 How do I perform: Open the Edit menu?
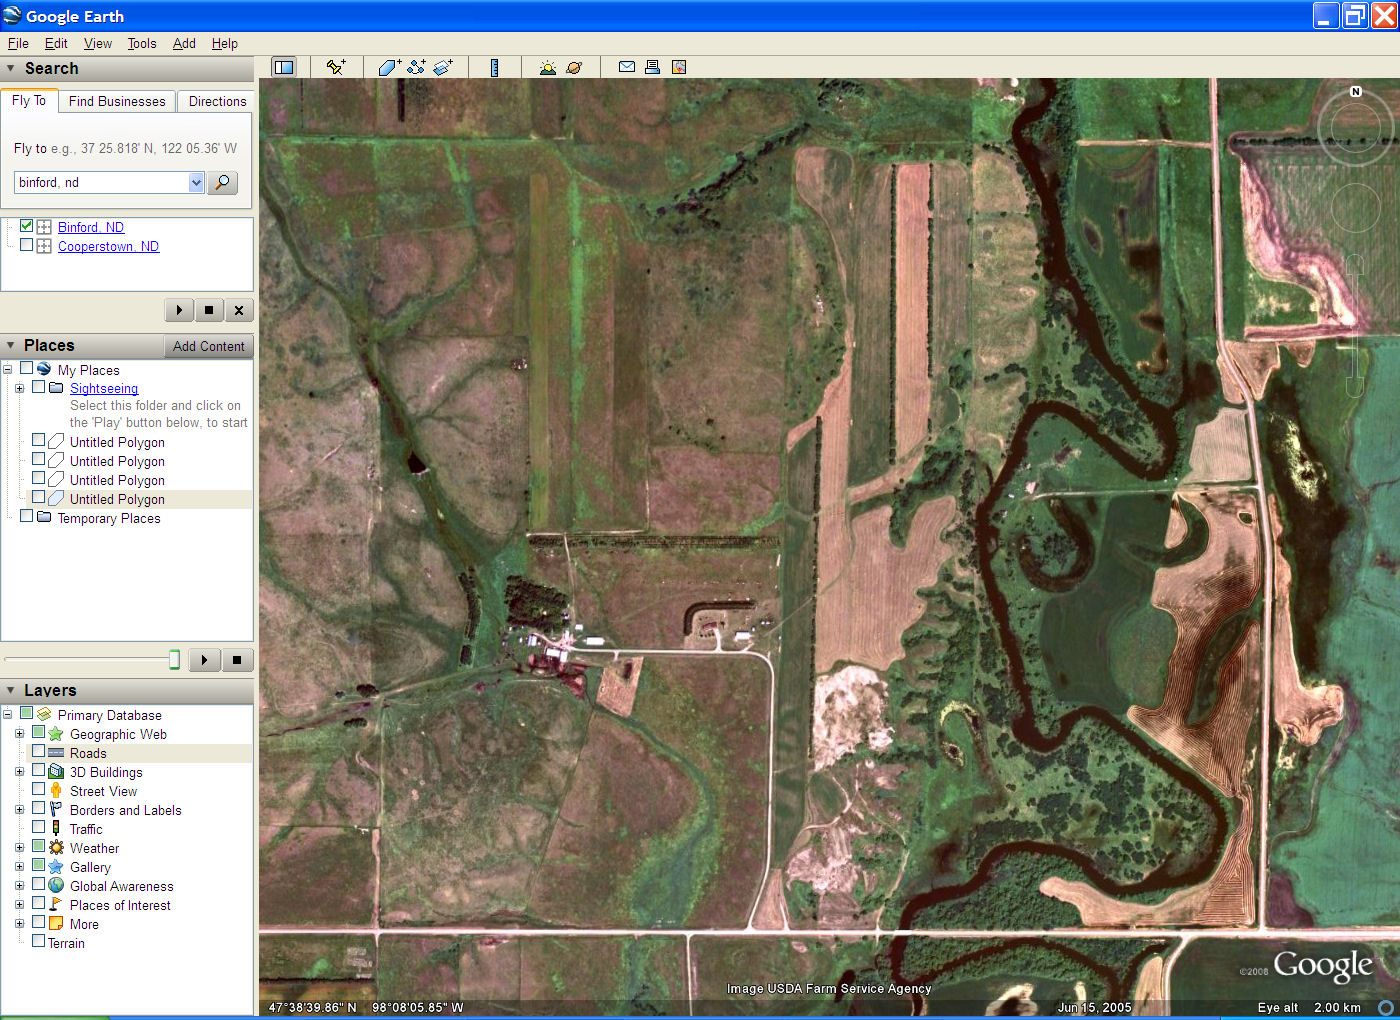click(x=56, y=43)
